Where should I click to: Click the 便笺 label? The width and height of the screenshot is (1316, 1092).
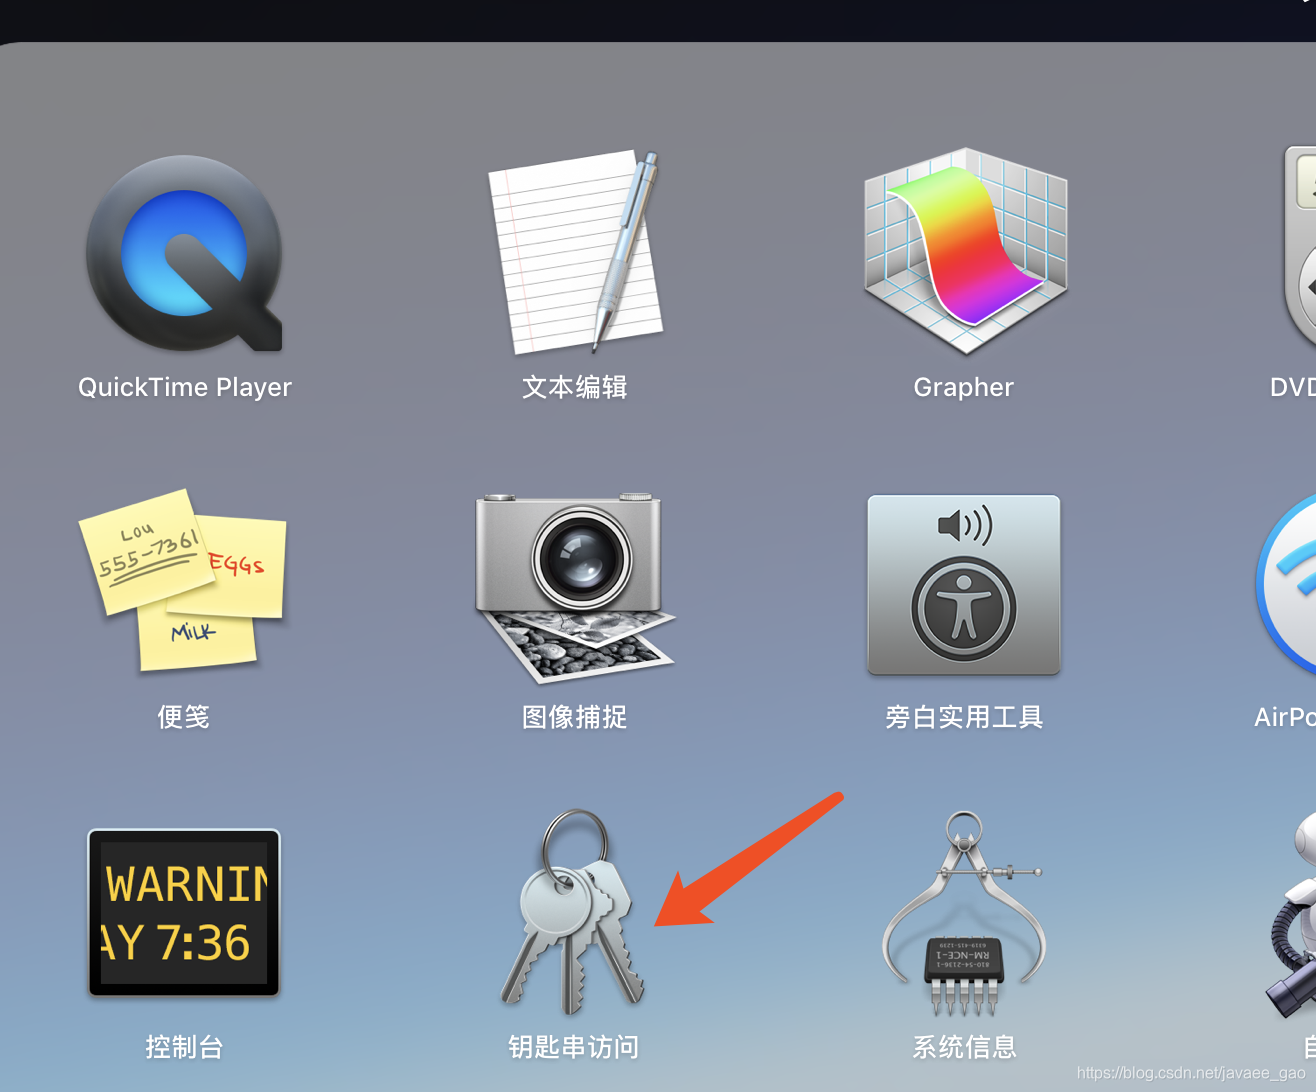(184, 717)
